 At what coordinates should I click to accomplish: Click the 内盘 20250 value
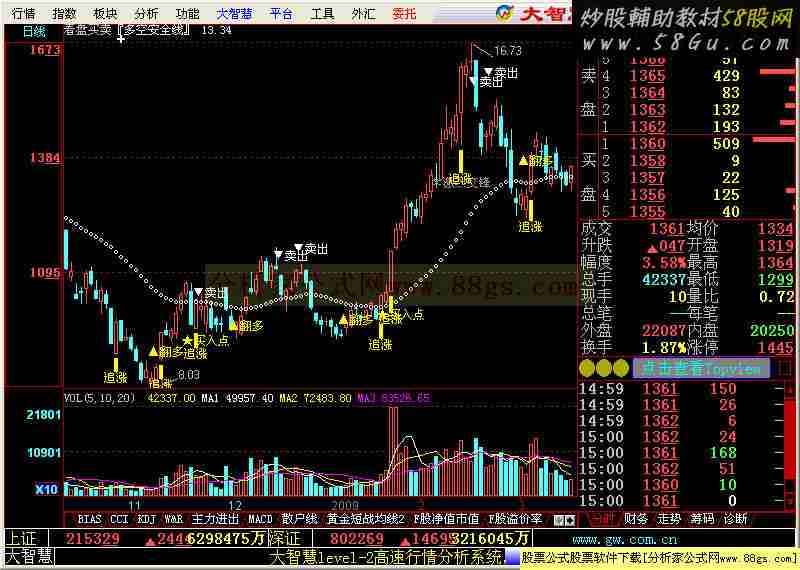[771, 331]
